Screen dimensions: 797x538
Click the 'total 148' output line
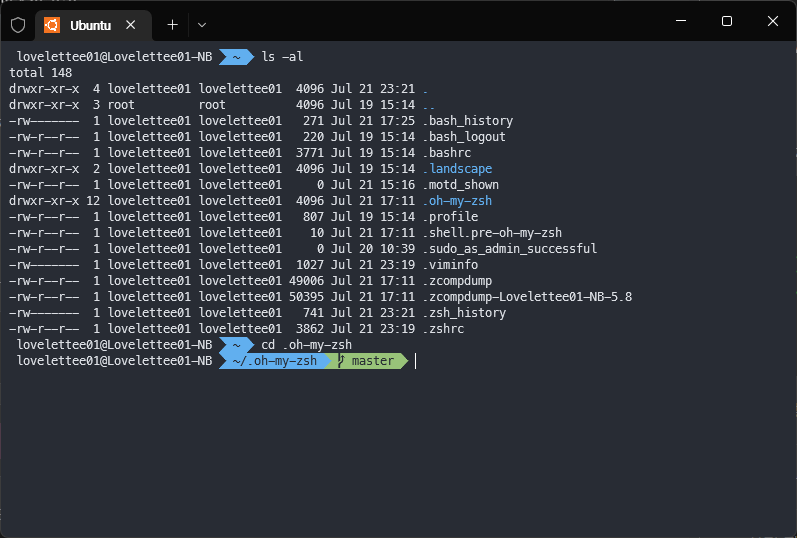[41, 73]
